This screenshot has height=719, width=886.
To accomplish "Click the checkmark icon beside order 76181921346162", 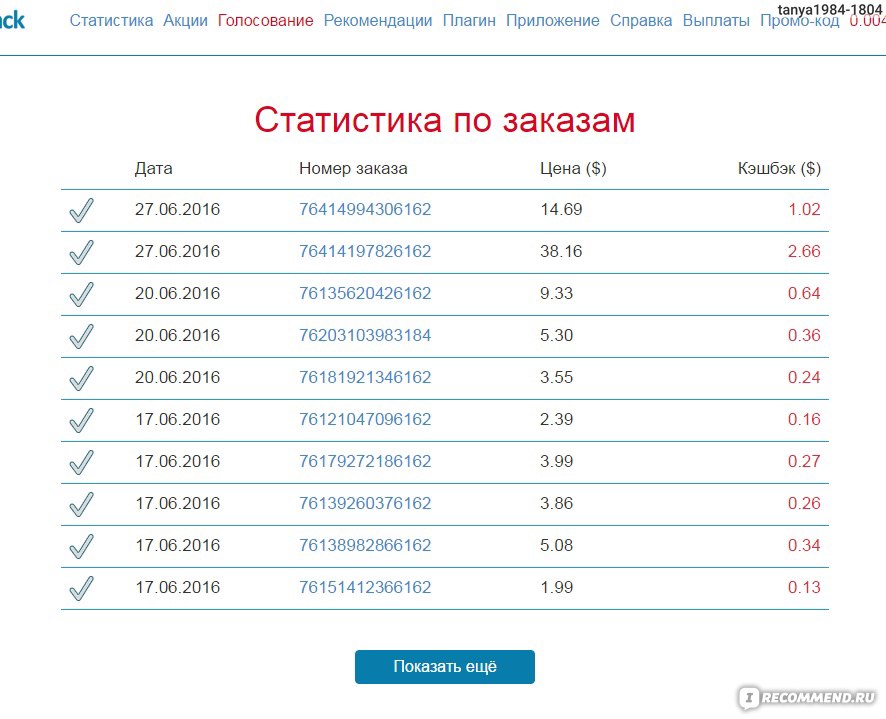I will click(82, 378).
